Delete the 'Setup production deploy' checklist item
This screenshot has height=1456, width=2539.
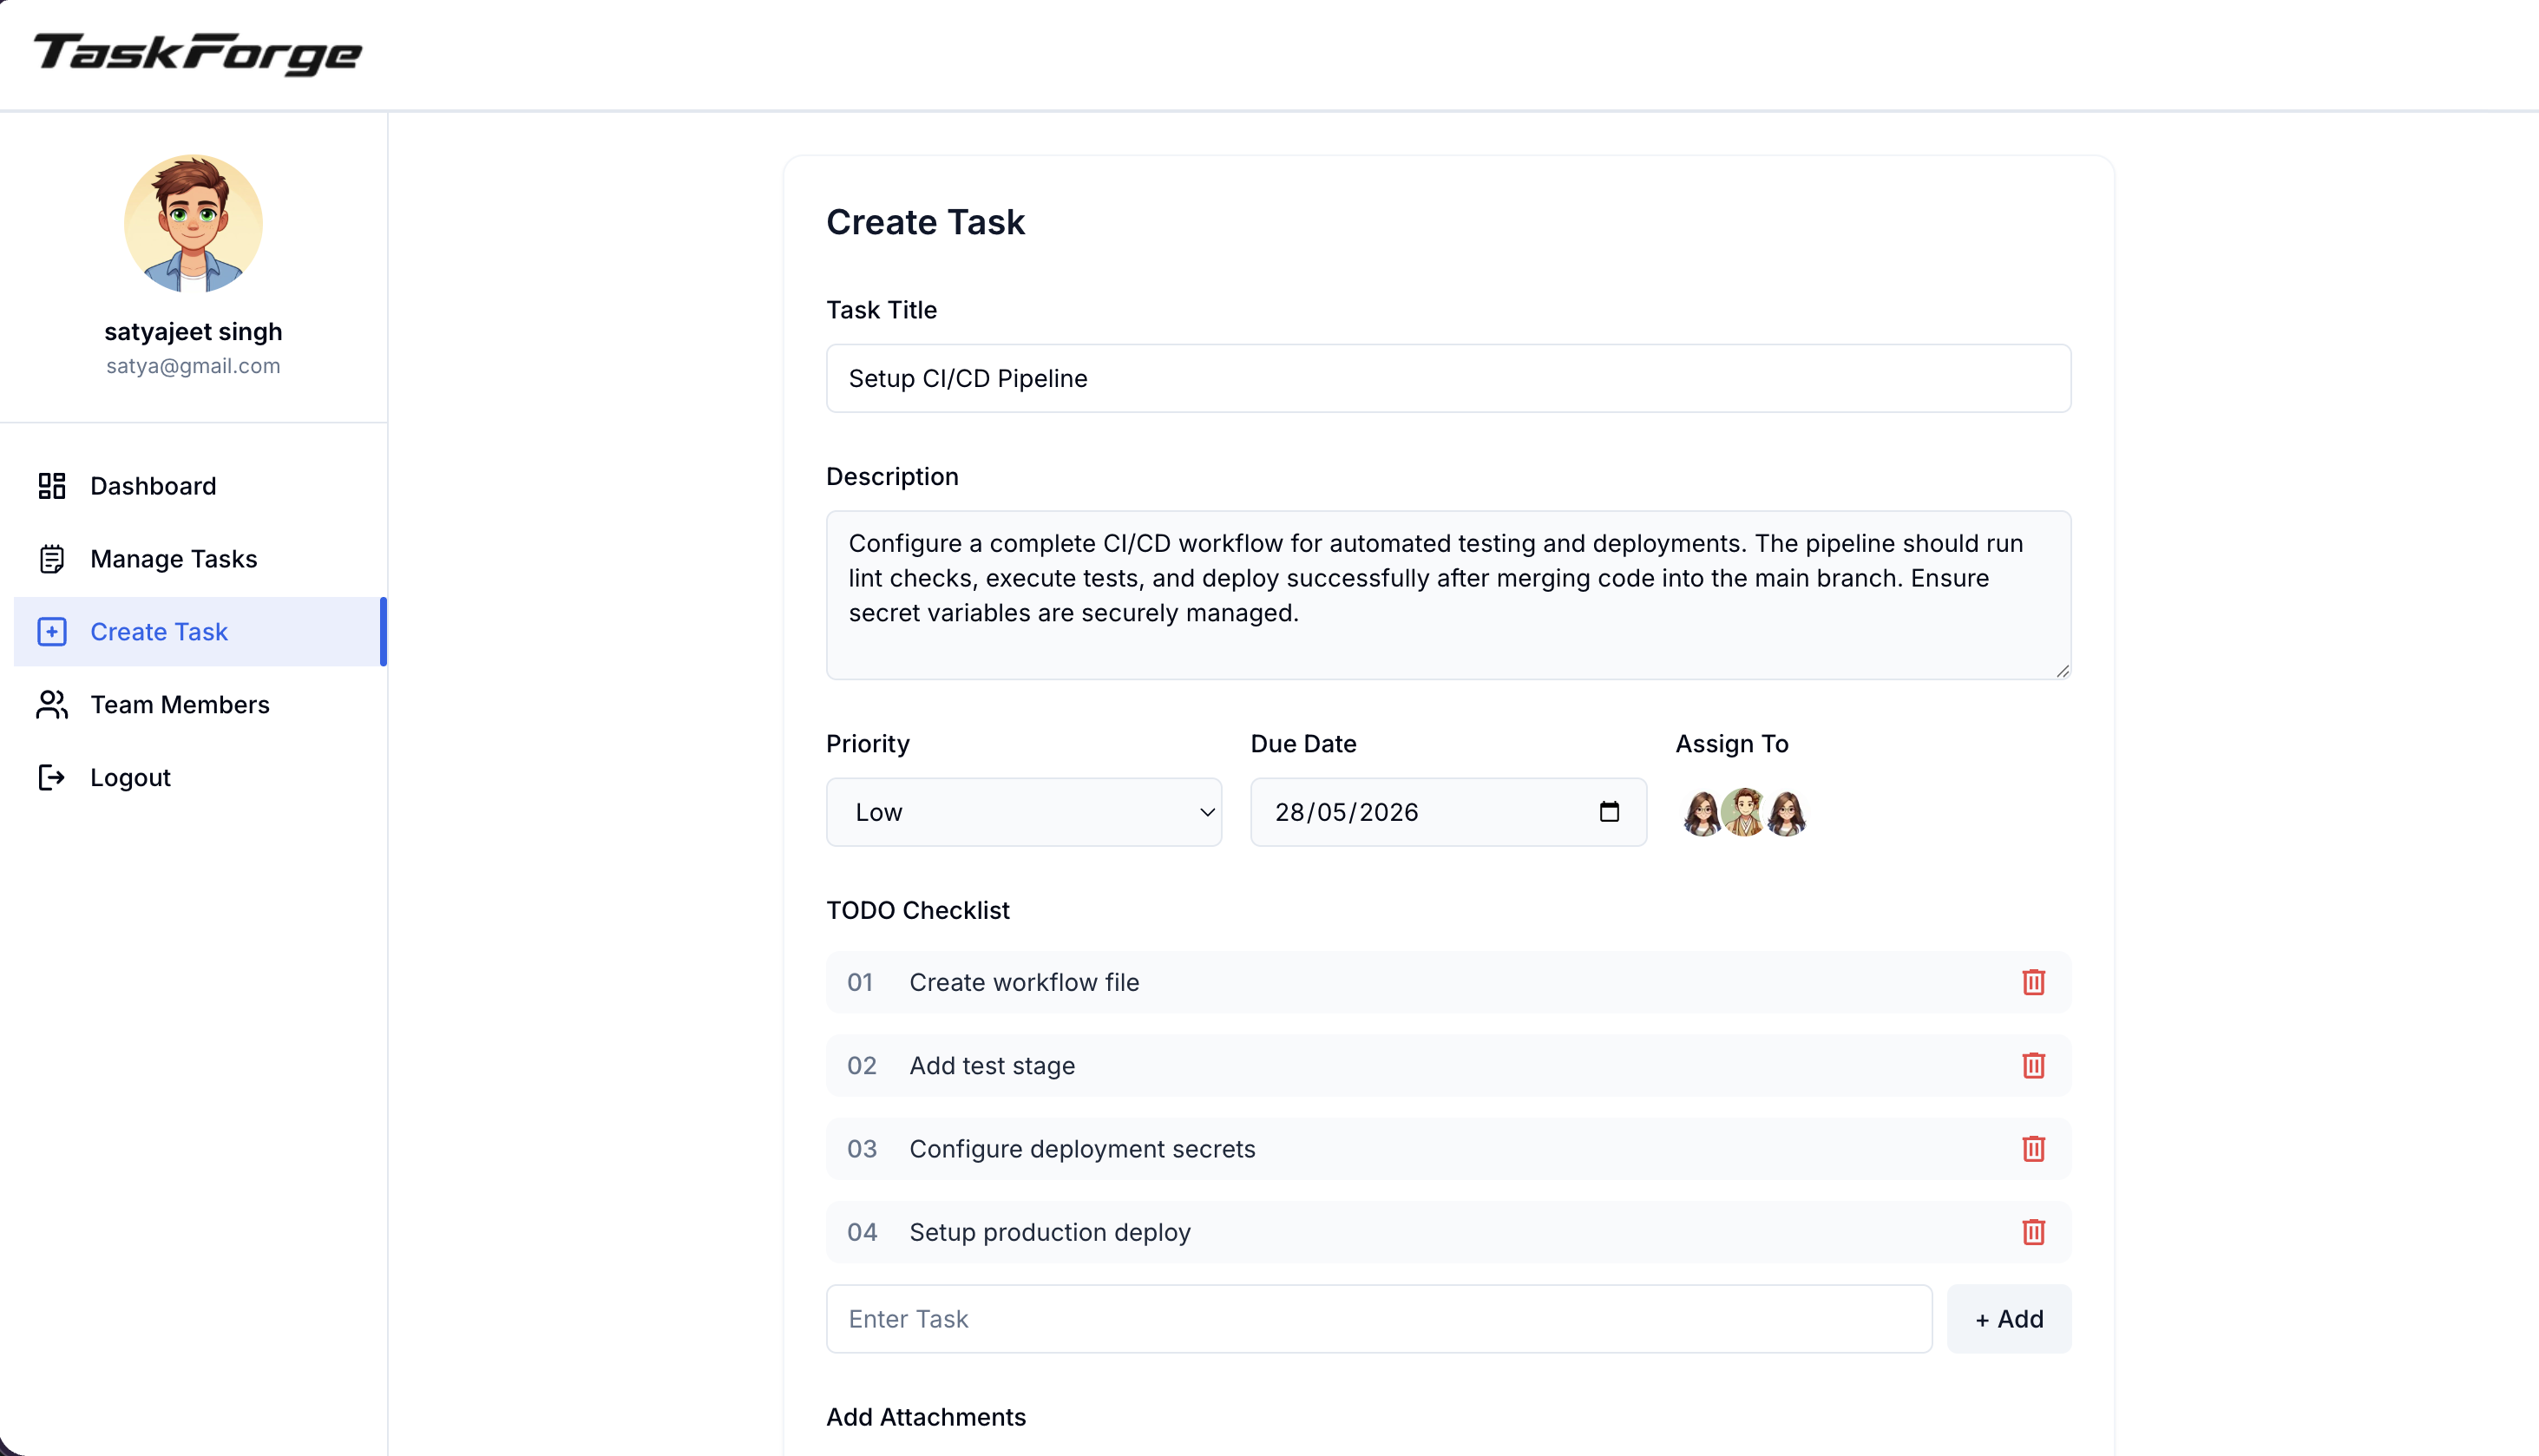[2033, 1232]
